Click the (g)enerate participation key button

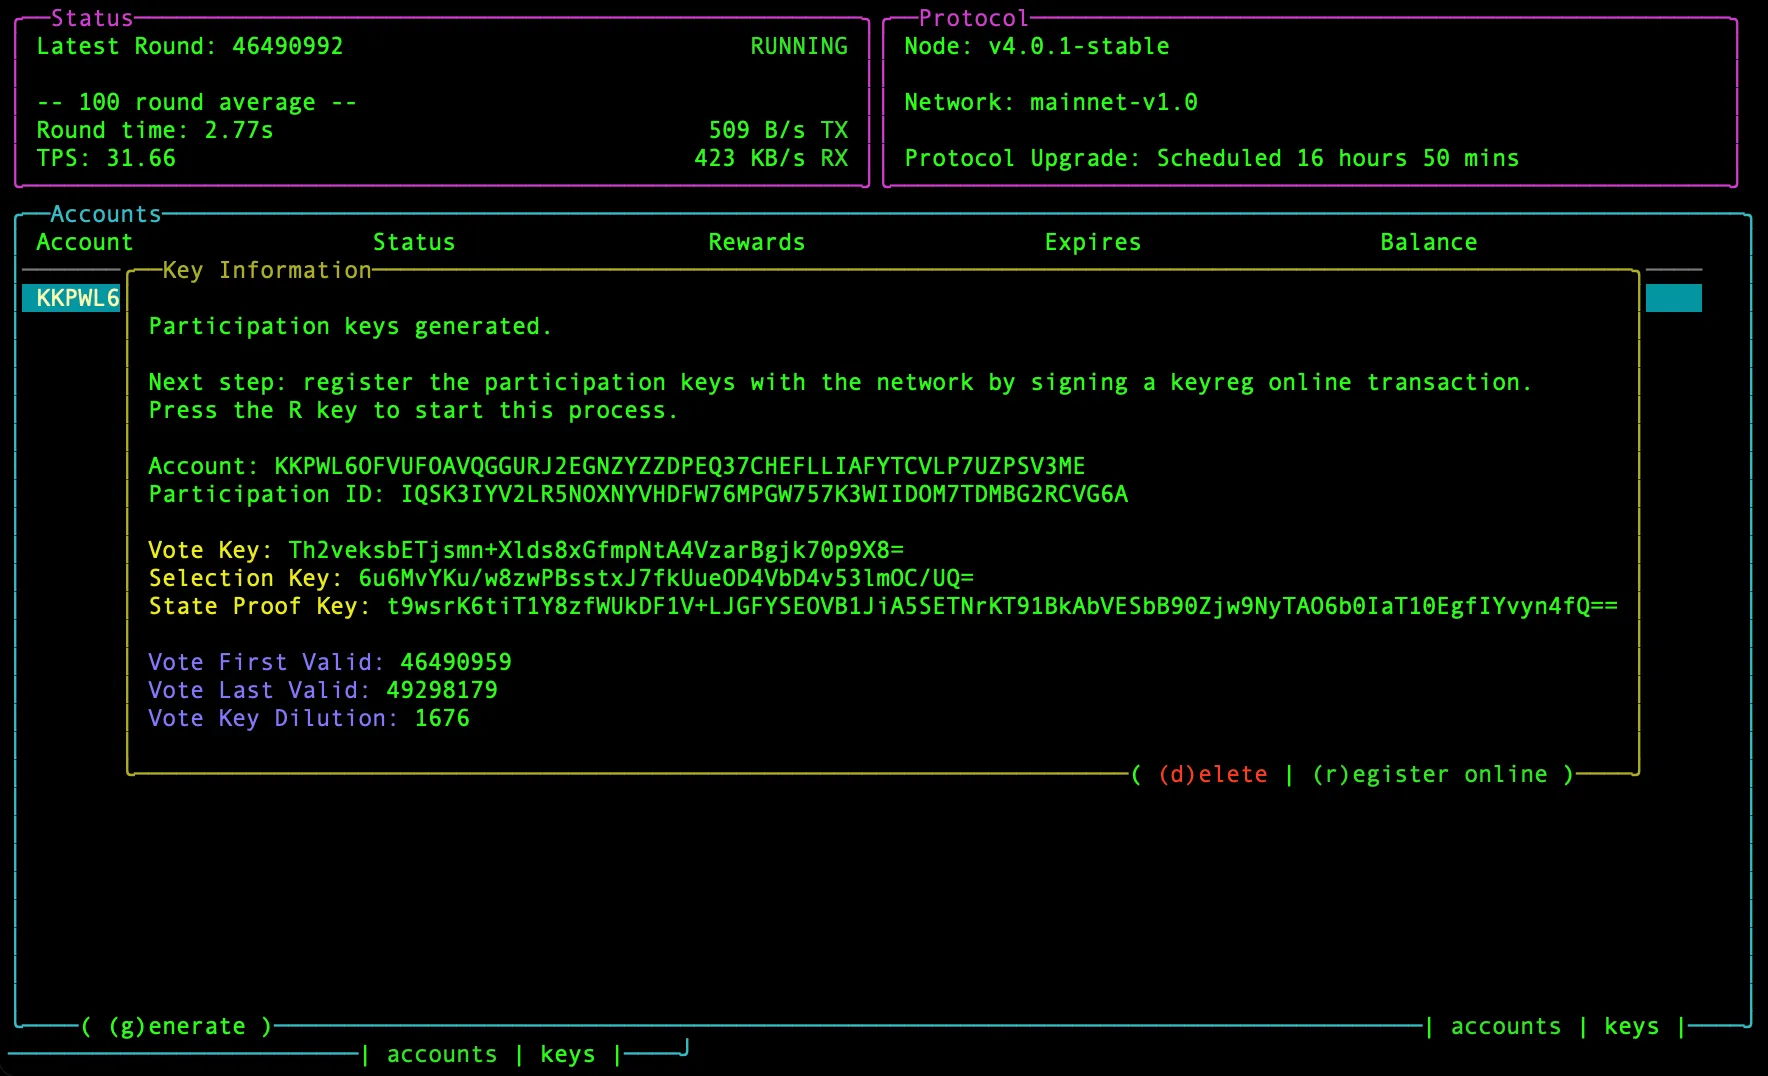click(x=178, y=1026)
